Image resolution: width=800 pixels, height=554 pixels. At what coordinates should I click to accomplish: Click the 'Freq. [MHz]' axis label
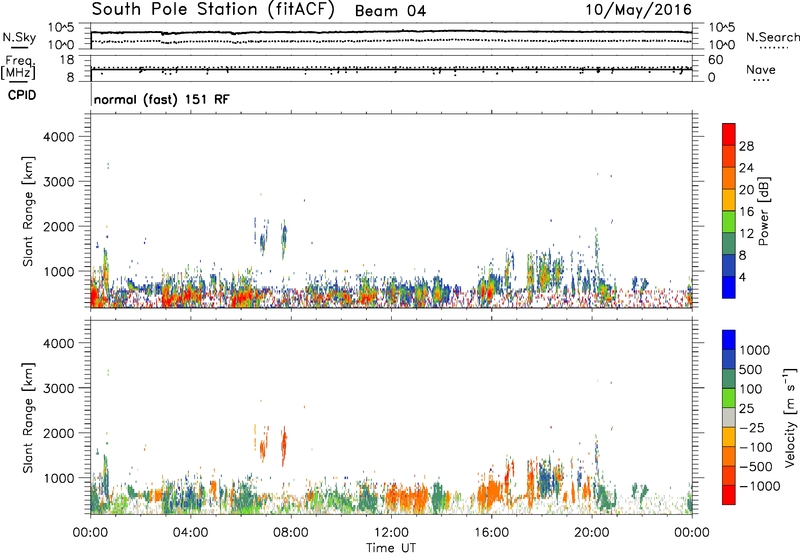[x=20, y=68]
